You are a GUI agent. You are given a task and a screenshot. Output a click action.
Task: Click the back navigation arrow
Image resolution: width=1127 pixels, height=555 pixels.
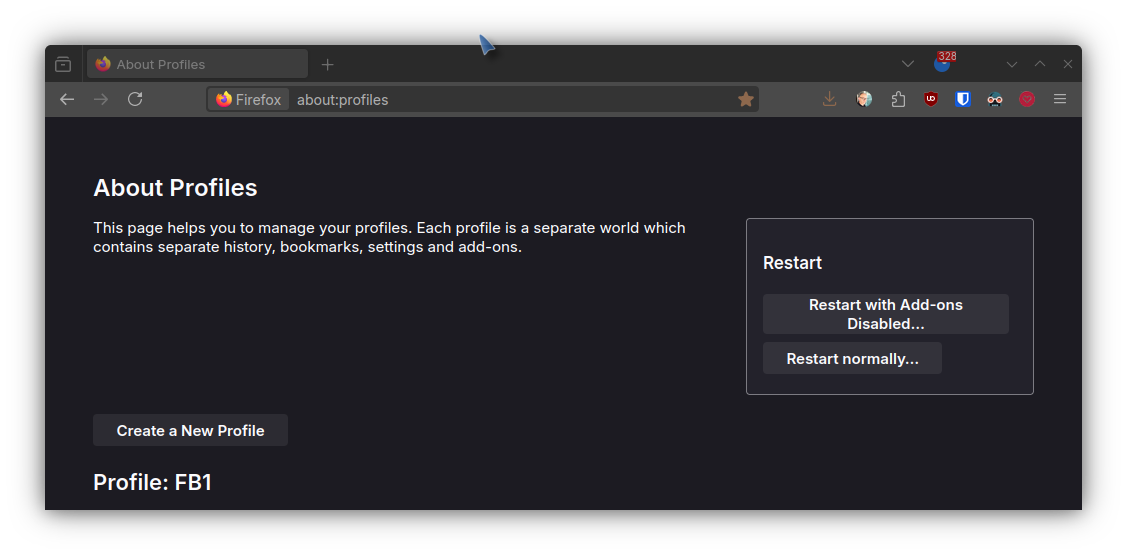click(67, 99)
